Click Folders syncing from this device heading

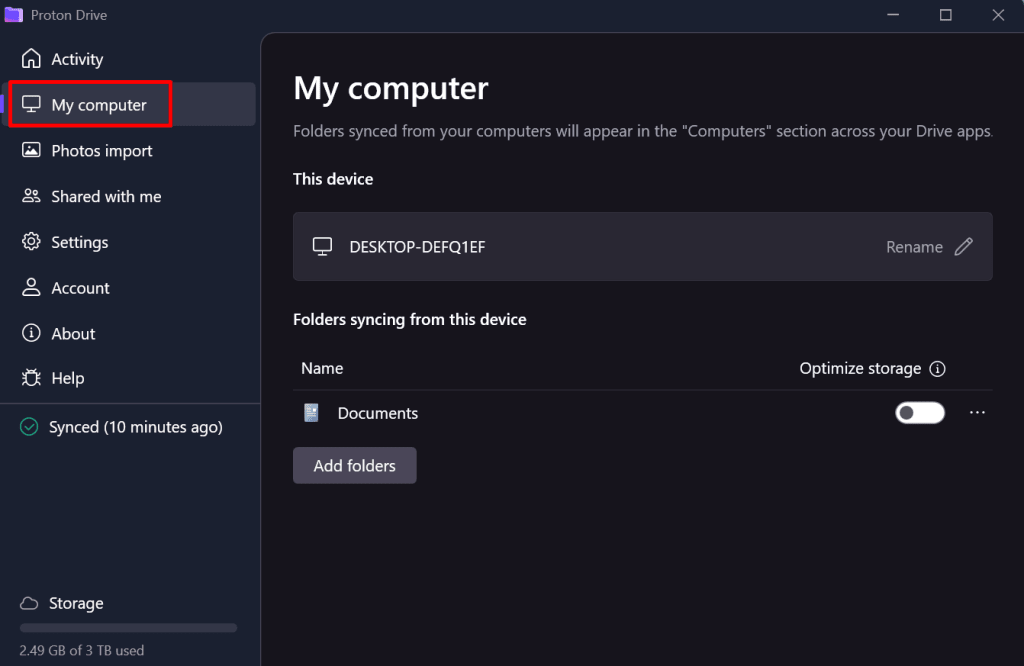click(409, 319)
